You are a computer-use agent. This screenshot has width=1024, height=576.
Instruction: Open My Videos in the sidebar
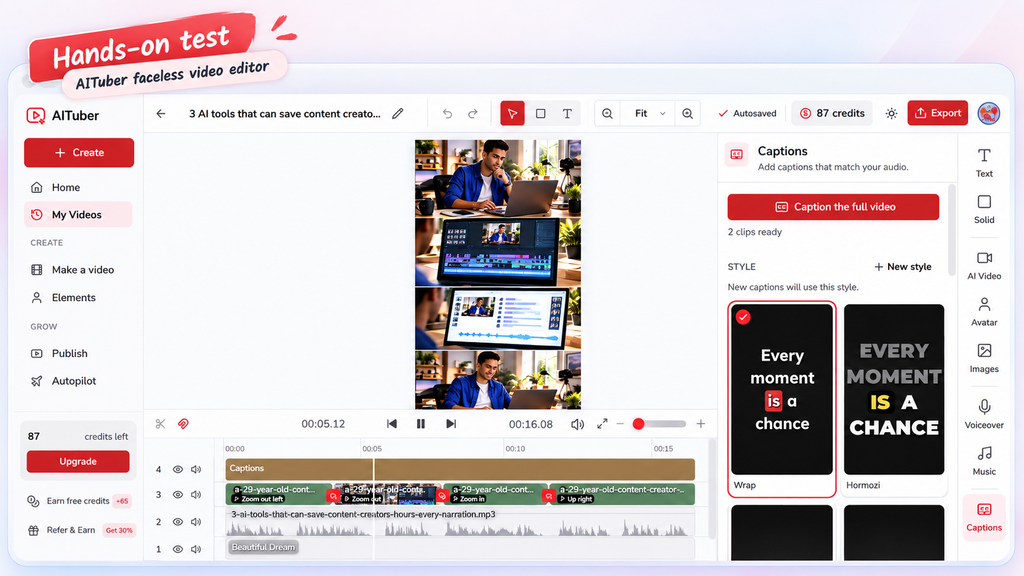click(78, 215)
